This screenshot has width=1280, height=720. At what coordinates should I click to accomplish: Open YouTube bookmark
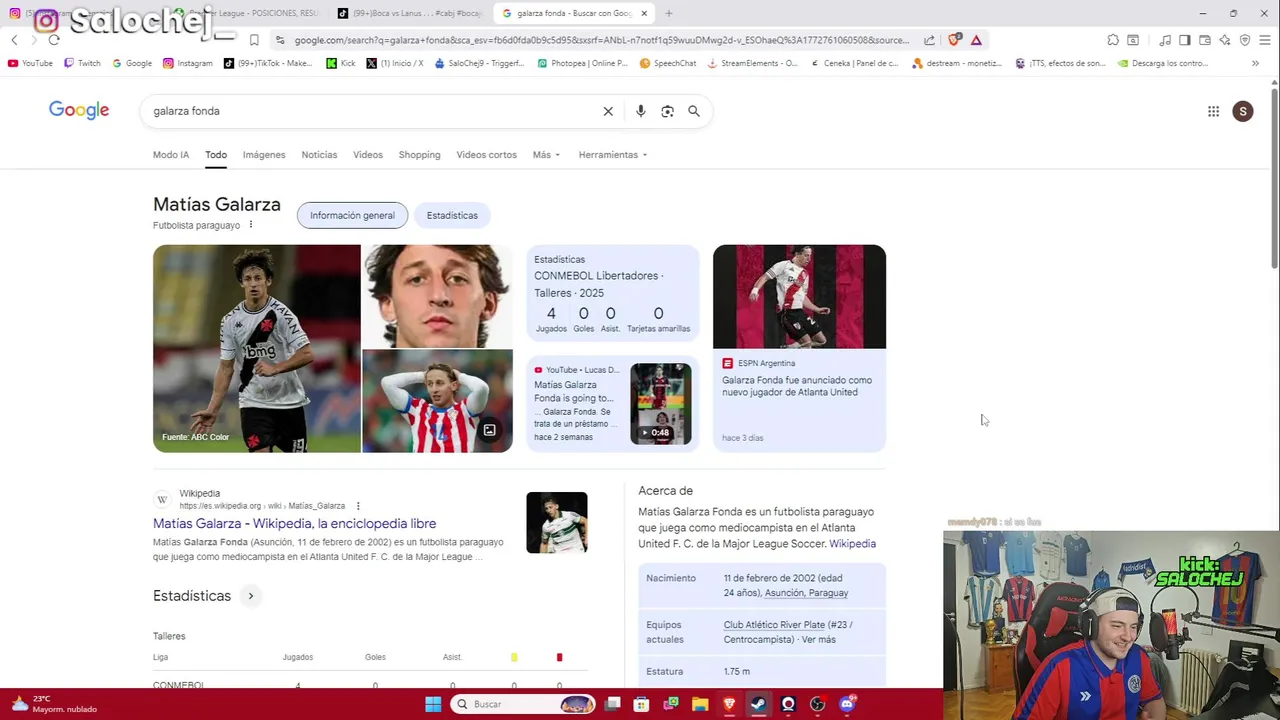pyautogui.click(x=30, y=63)
